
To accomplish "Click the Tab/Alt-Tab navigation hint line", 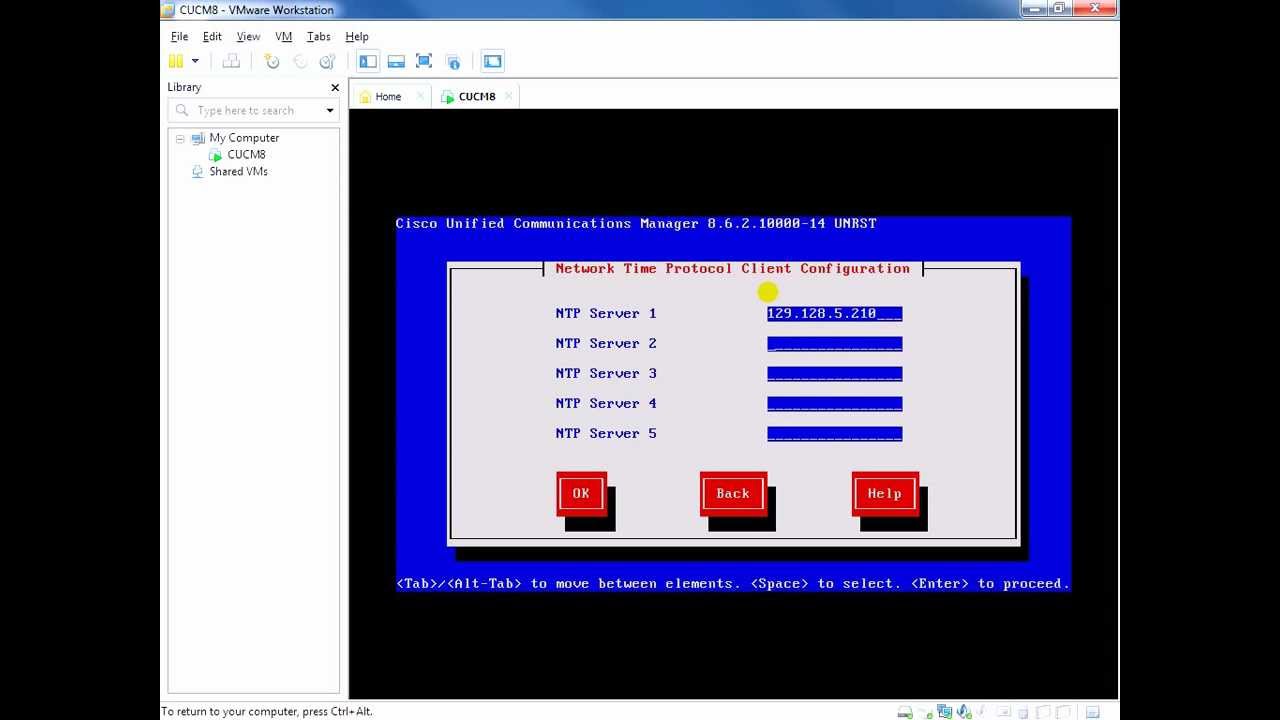I will tap(733, 583).
